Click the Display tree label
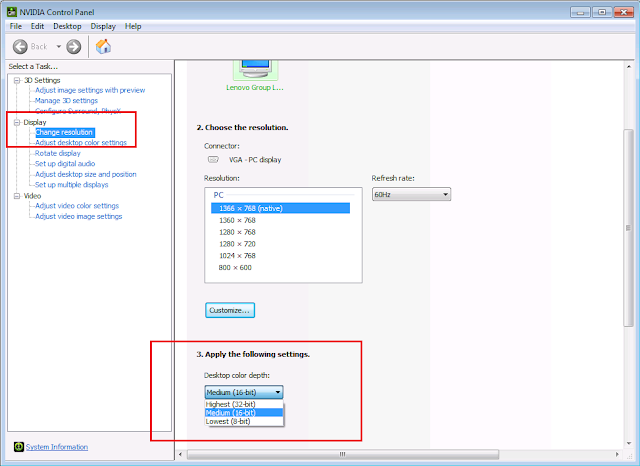The width and height of the screenshot is (640, 466). [x=35, y=122]
